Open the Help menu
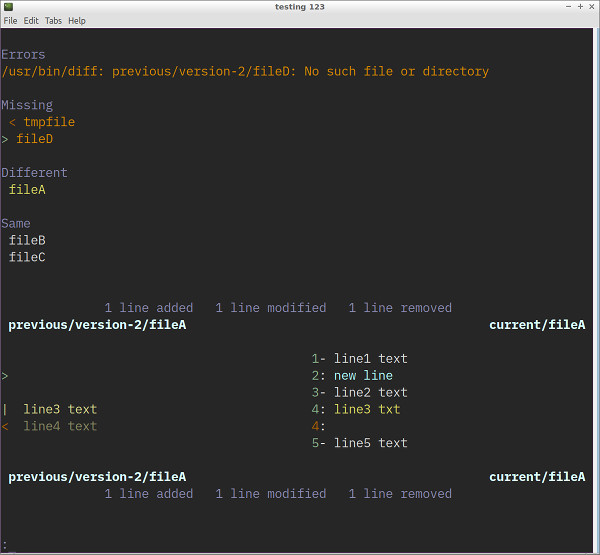600x555 pixels. click(x=77, y=21)
